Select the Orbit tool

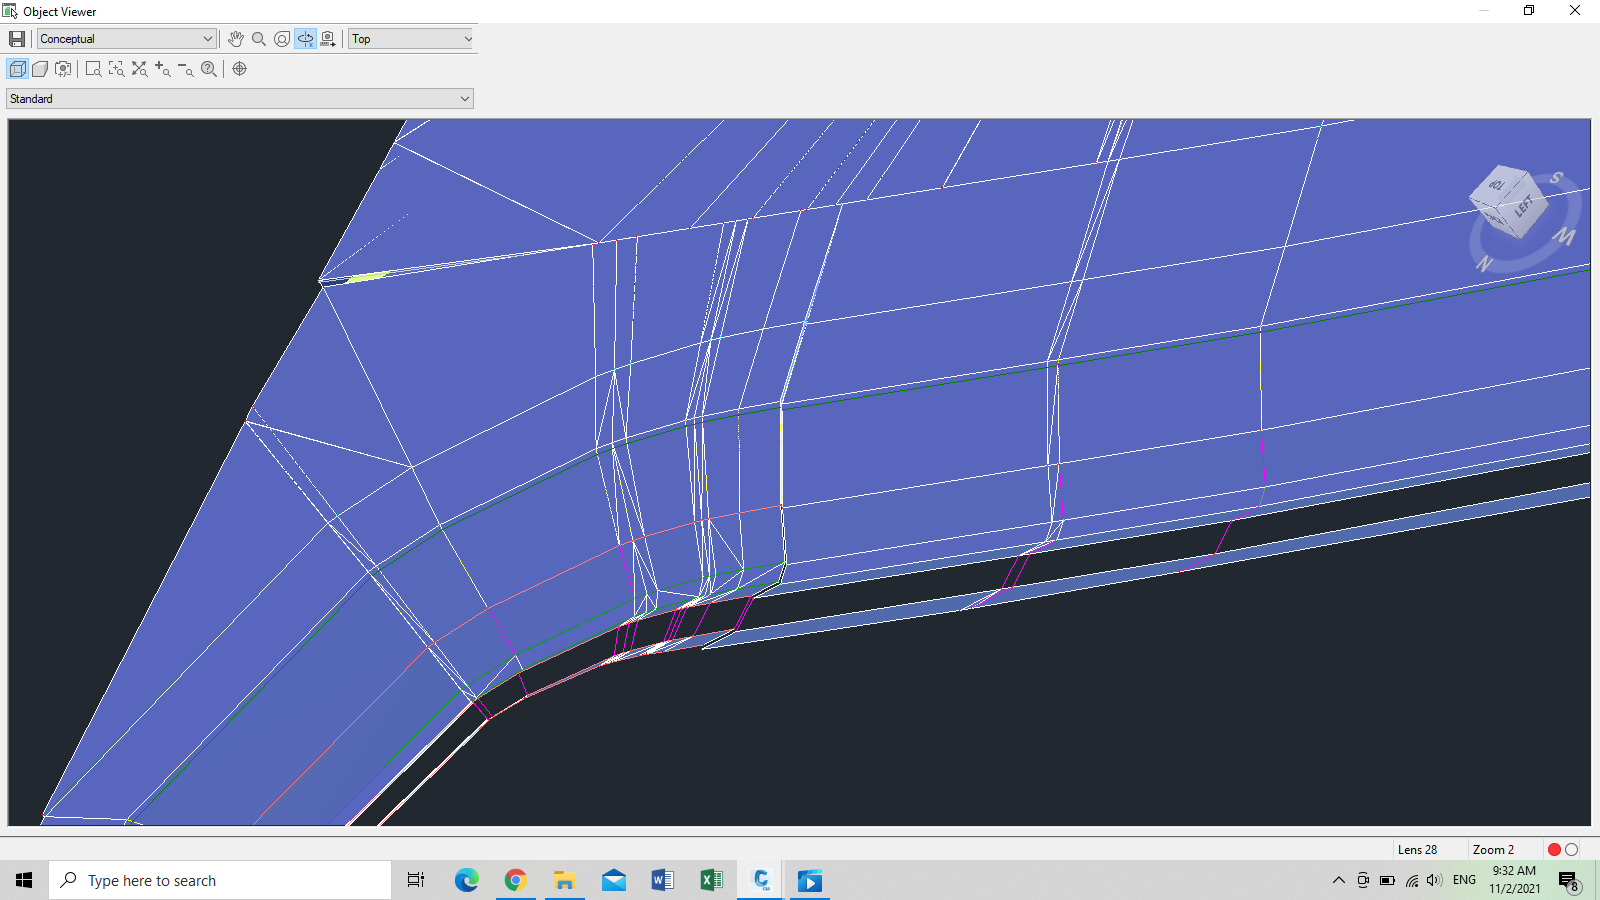(x=282, y=39)
